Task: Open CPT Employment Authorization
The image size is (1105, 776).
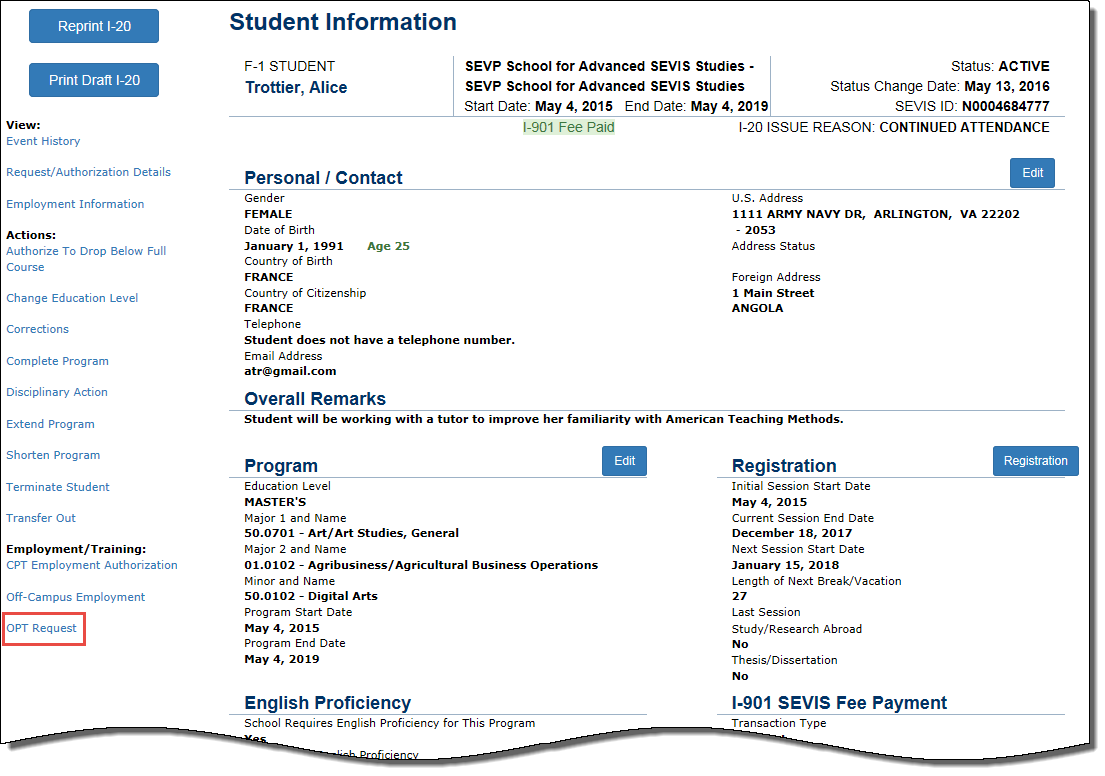Action: 92,565
